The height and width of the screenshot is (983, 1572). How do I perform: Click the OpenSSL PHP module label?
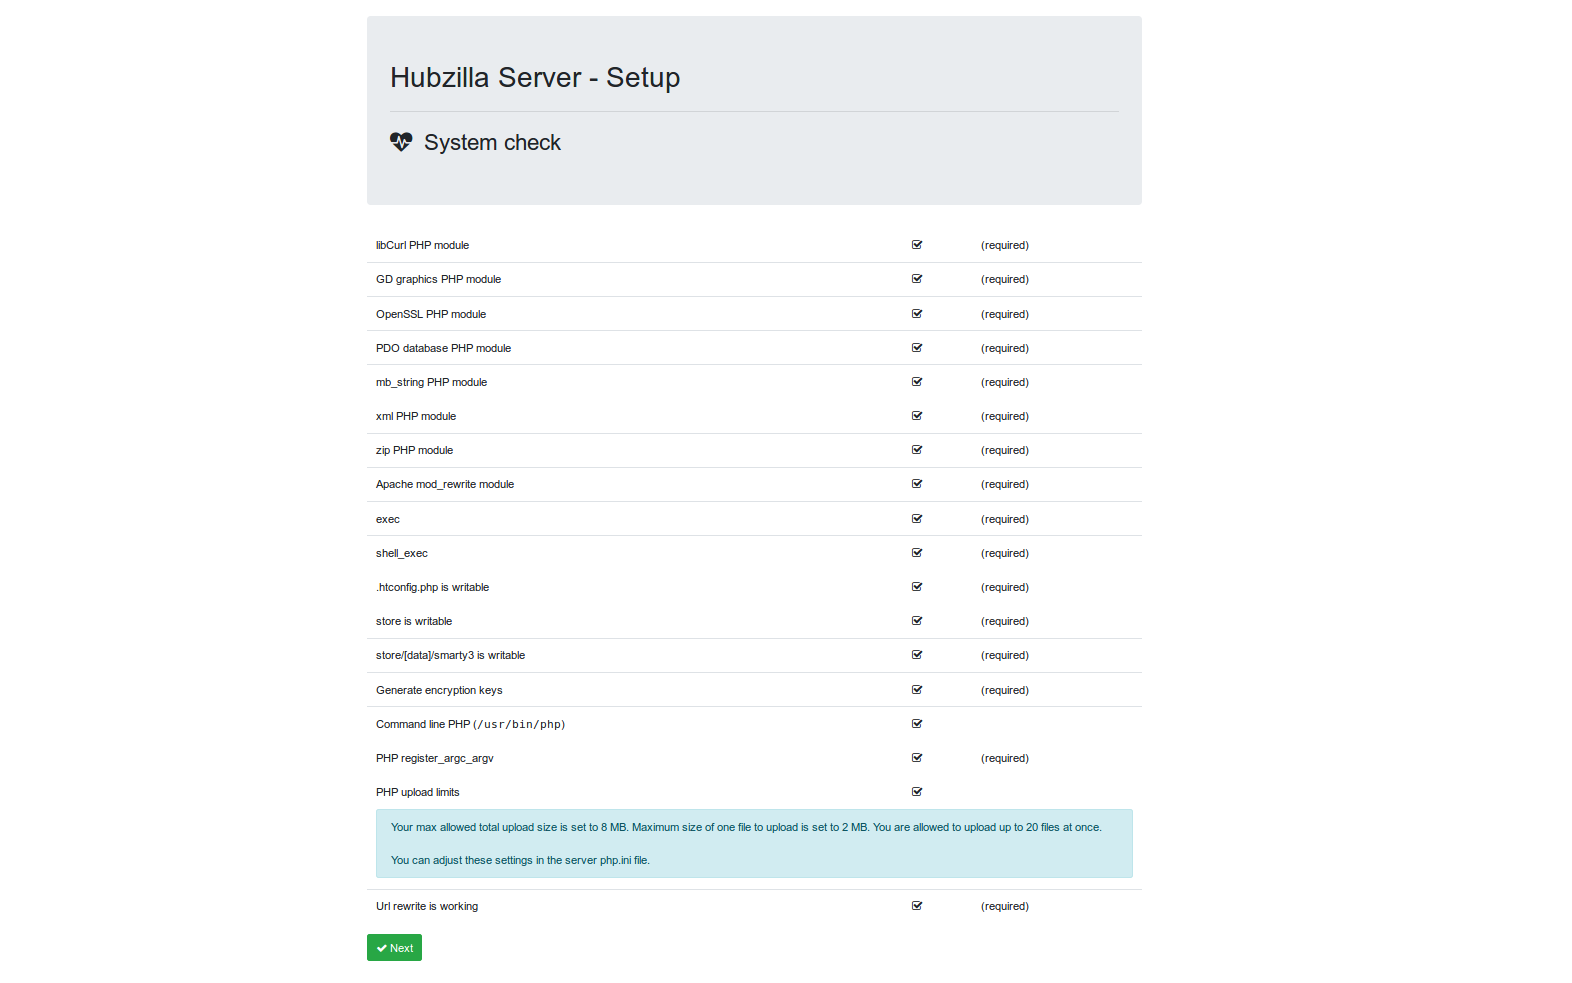click(x=431, y=314)
